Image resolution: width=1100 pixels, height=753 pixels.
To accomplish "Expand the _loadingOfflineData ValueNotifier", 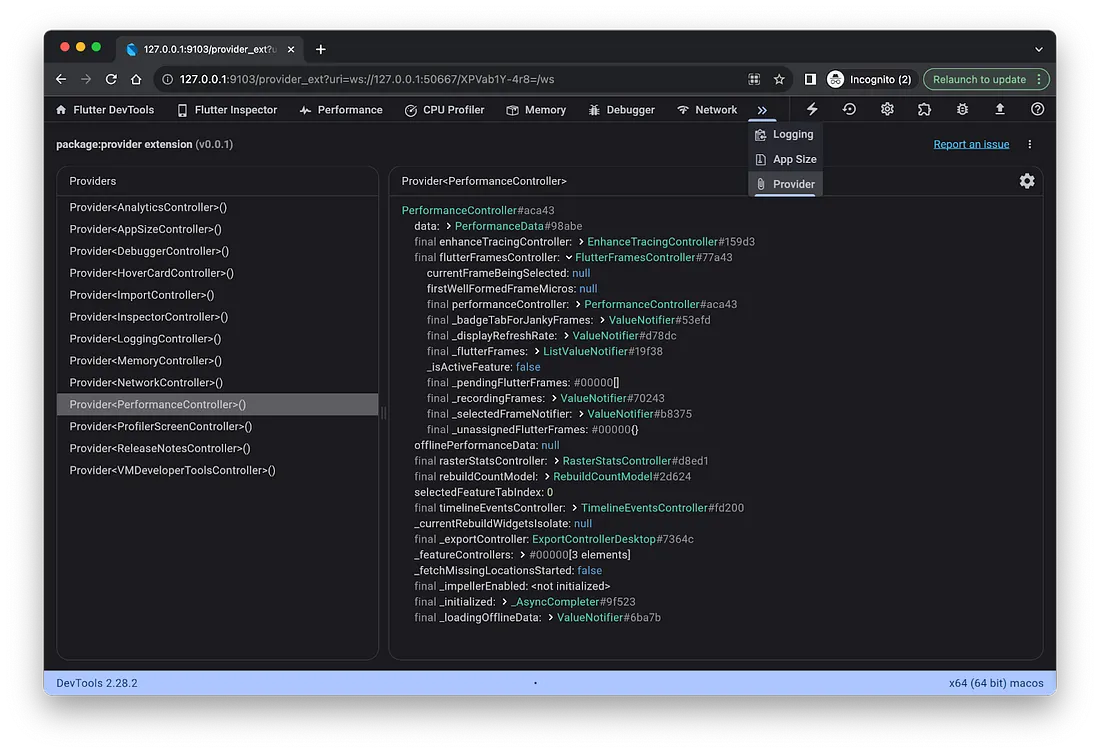I will click(x=550, y=618).
